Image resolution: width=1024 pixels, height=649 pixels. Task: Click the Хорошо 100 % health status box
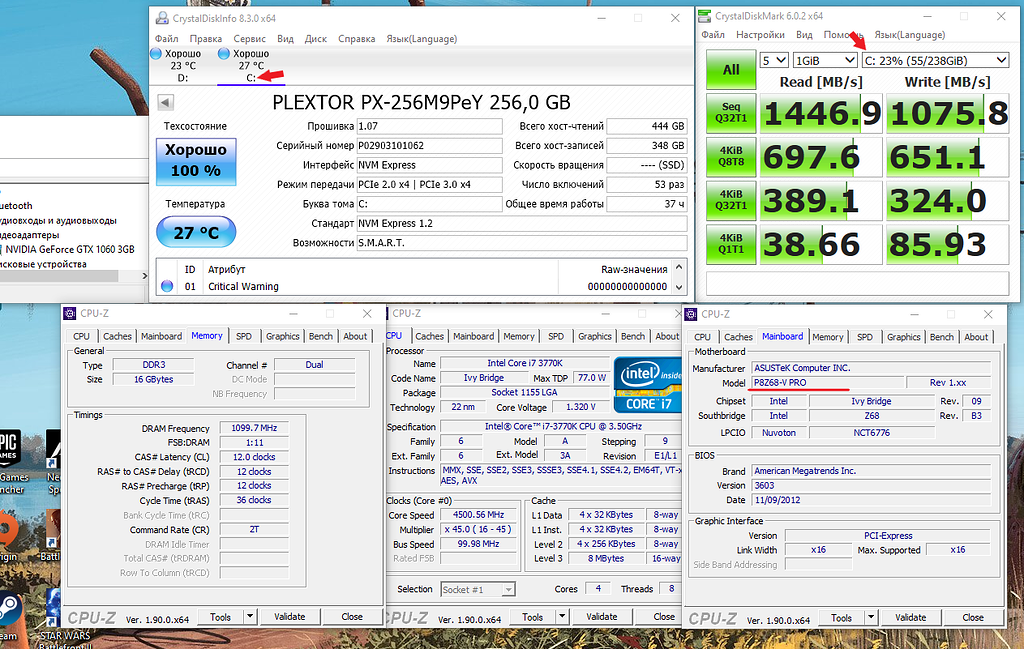196,161
